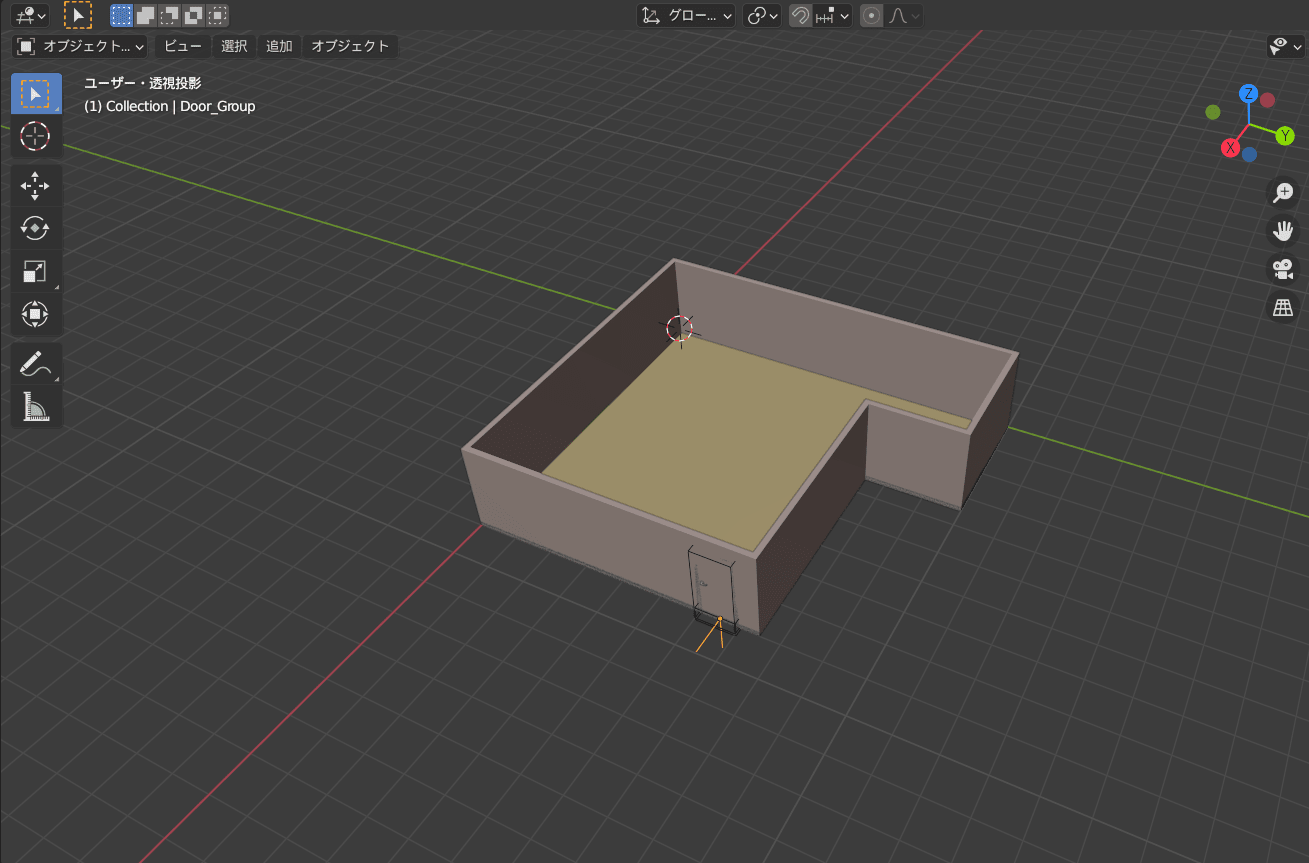
Task: Click the negative Z axis dot on gizmo
Action: 1249,155
